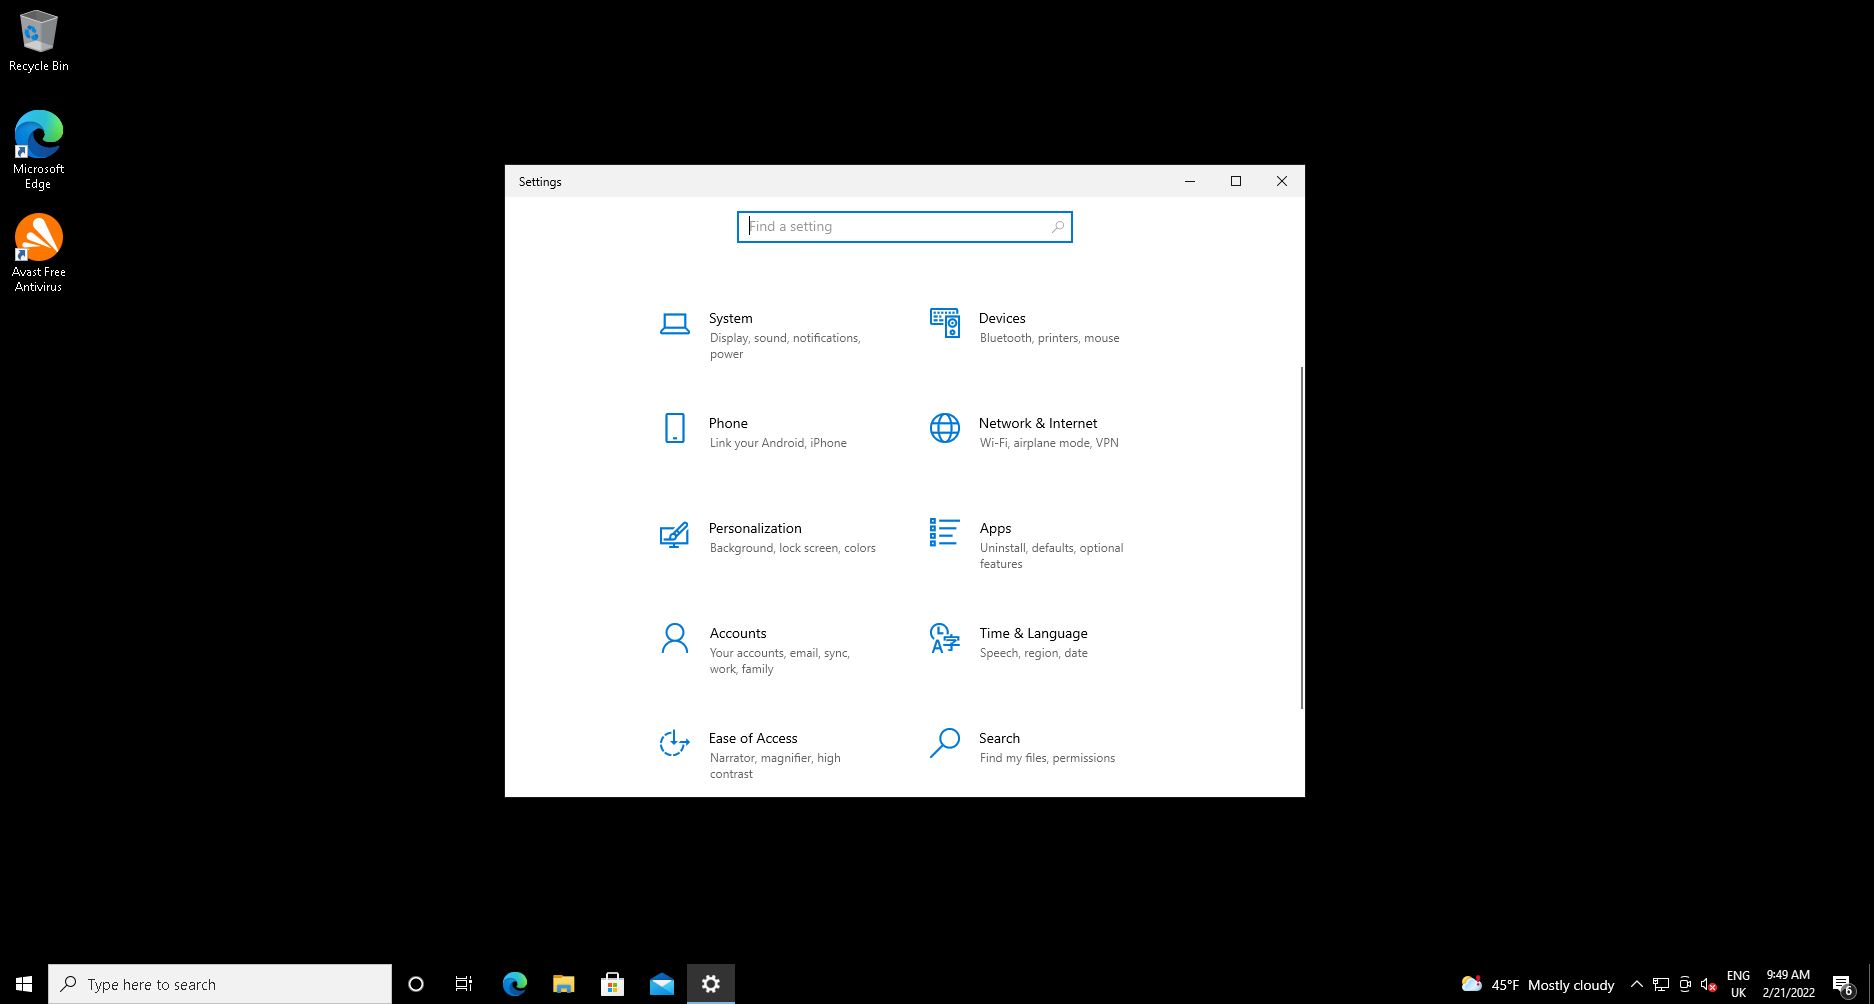
Task: Click the muted volume tray icon
Action: coord(1709,985)
